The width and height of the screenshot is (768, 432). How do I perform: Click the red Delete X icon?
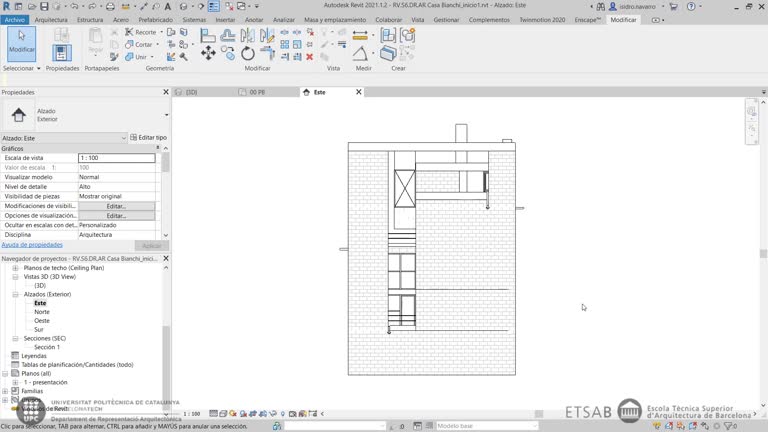(309, 56)
